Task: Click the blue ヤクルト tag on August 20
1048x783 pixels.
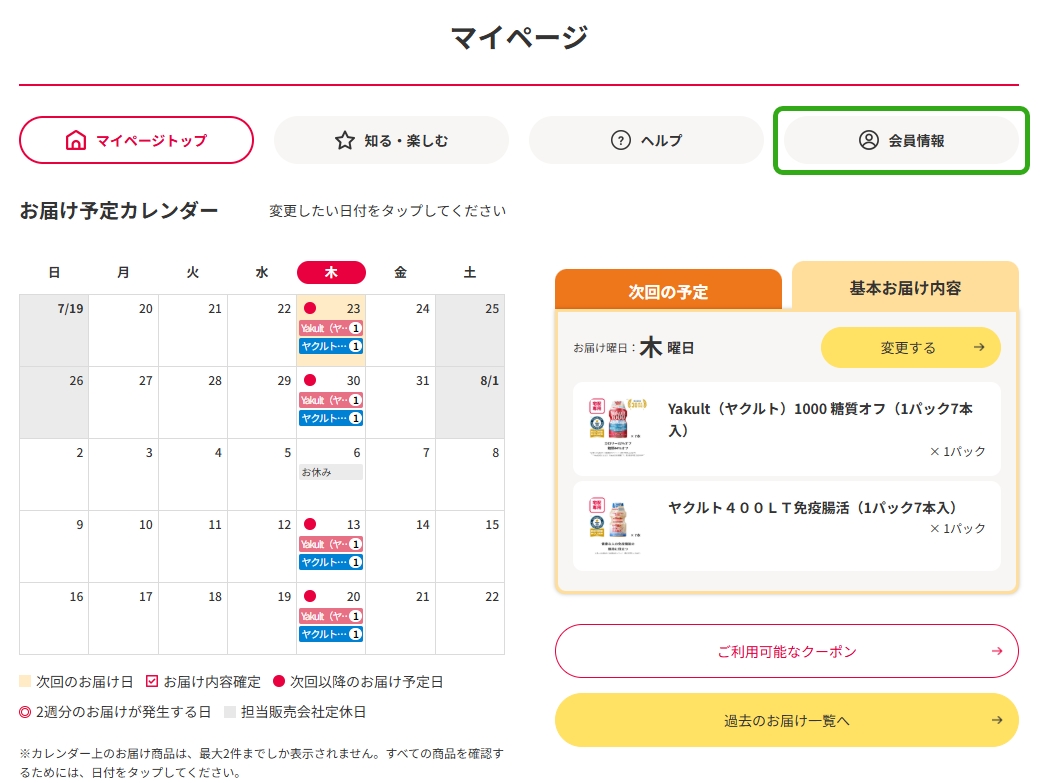Action: coord(331,634)
